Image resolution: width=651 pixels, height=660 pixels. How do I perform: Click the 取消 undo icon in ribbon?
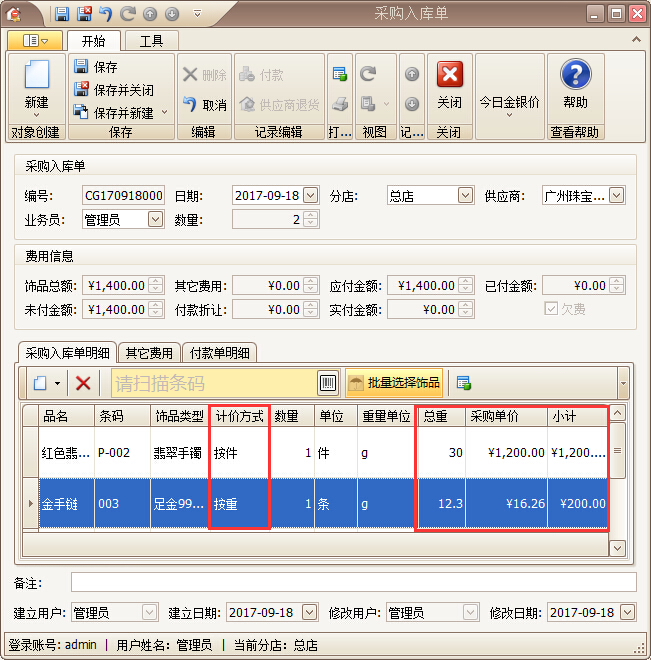pyautogui.click(x=190, y=105)
